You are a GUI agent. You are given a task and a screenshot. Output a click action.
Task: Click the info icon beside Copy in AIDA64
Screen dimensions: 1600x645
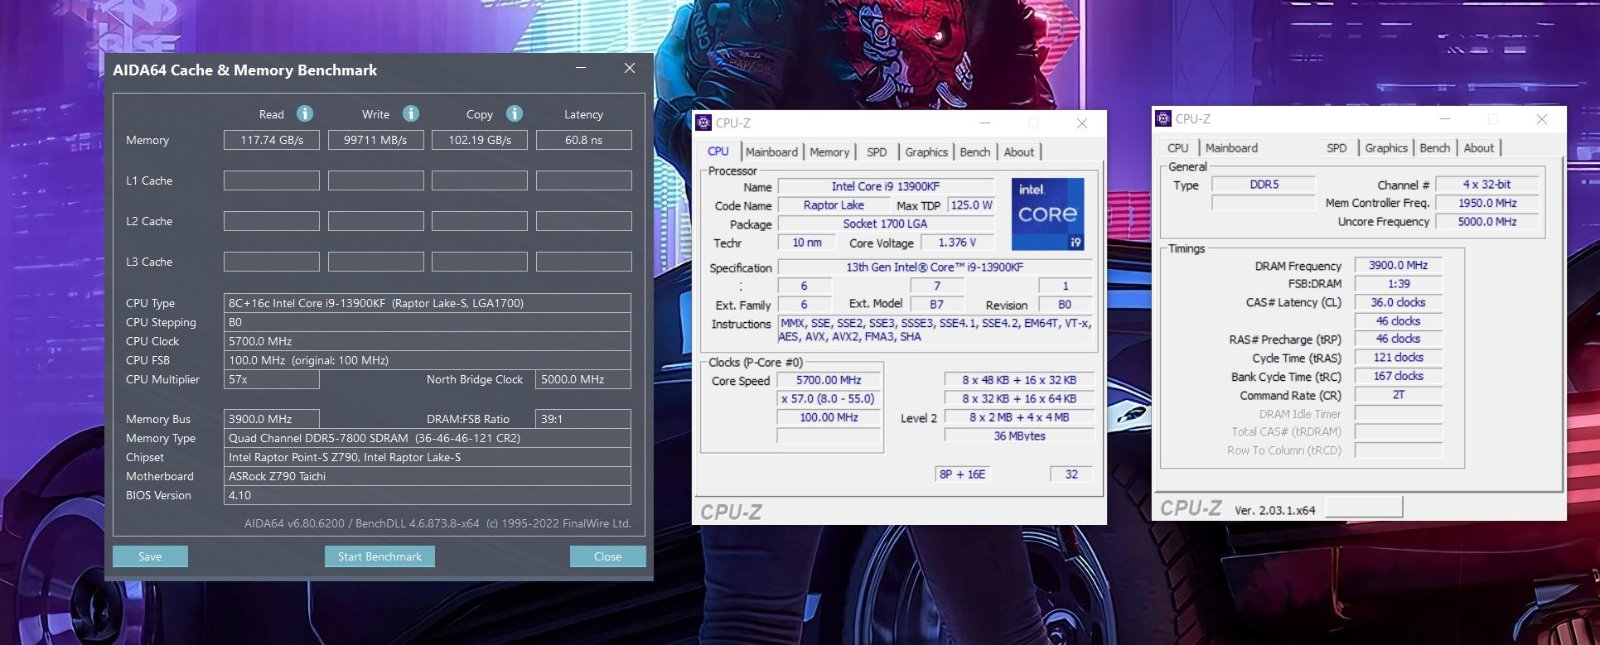[x=514, y=114]
